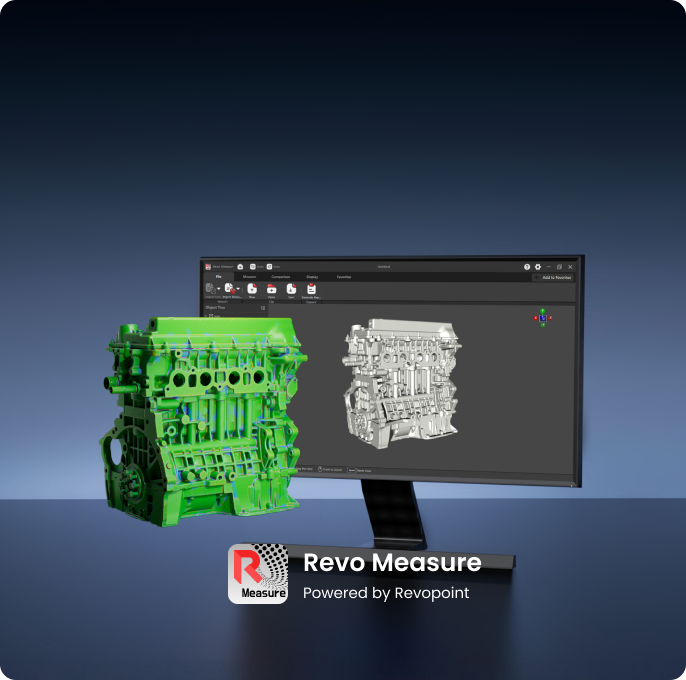
Task: Click the Import Reference icon
Action: point(229,288)
